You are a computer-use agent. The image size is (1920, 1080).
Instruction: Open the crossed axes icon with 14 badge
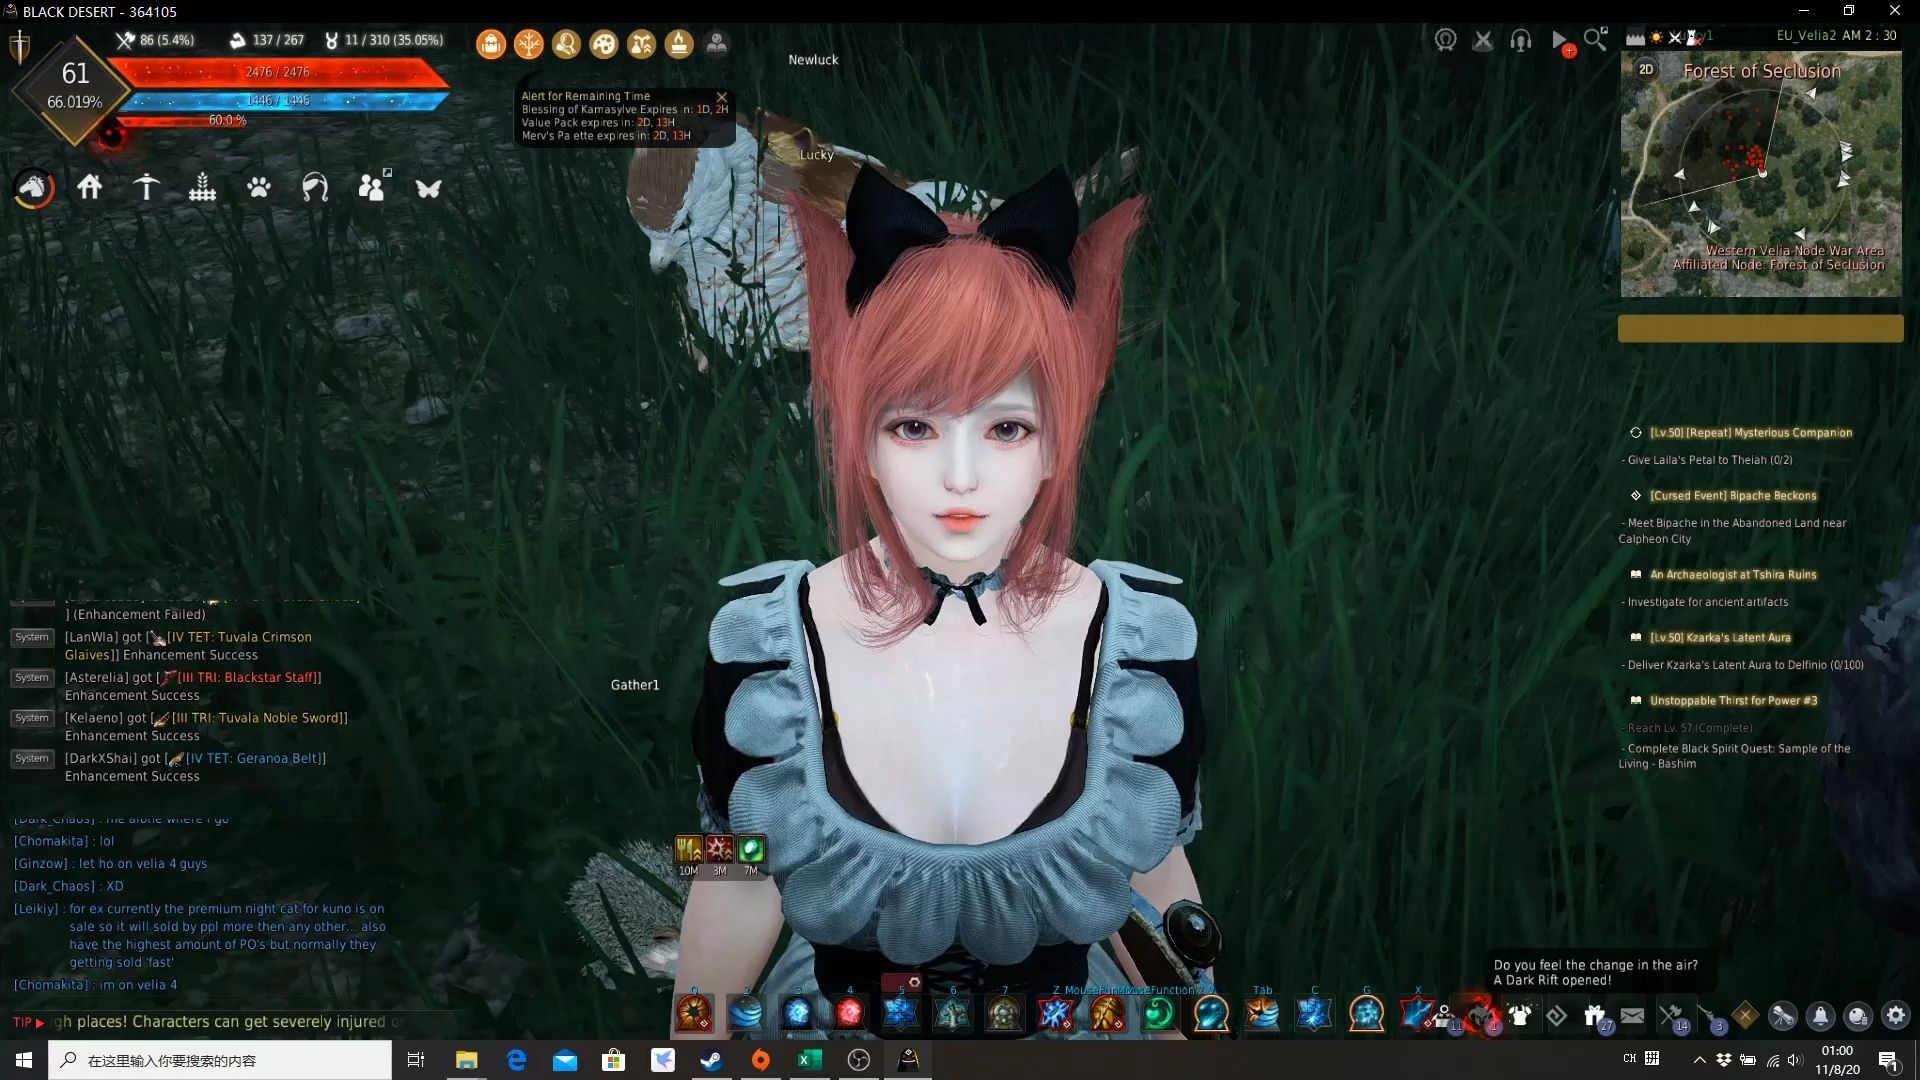1670,1016
